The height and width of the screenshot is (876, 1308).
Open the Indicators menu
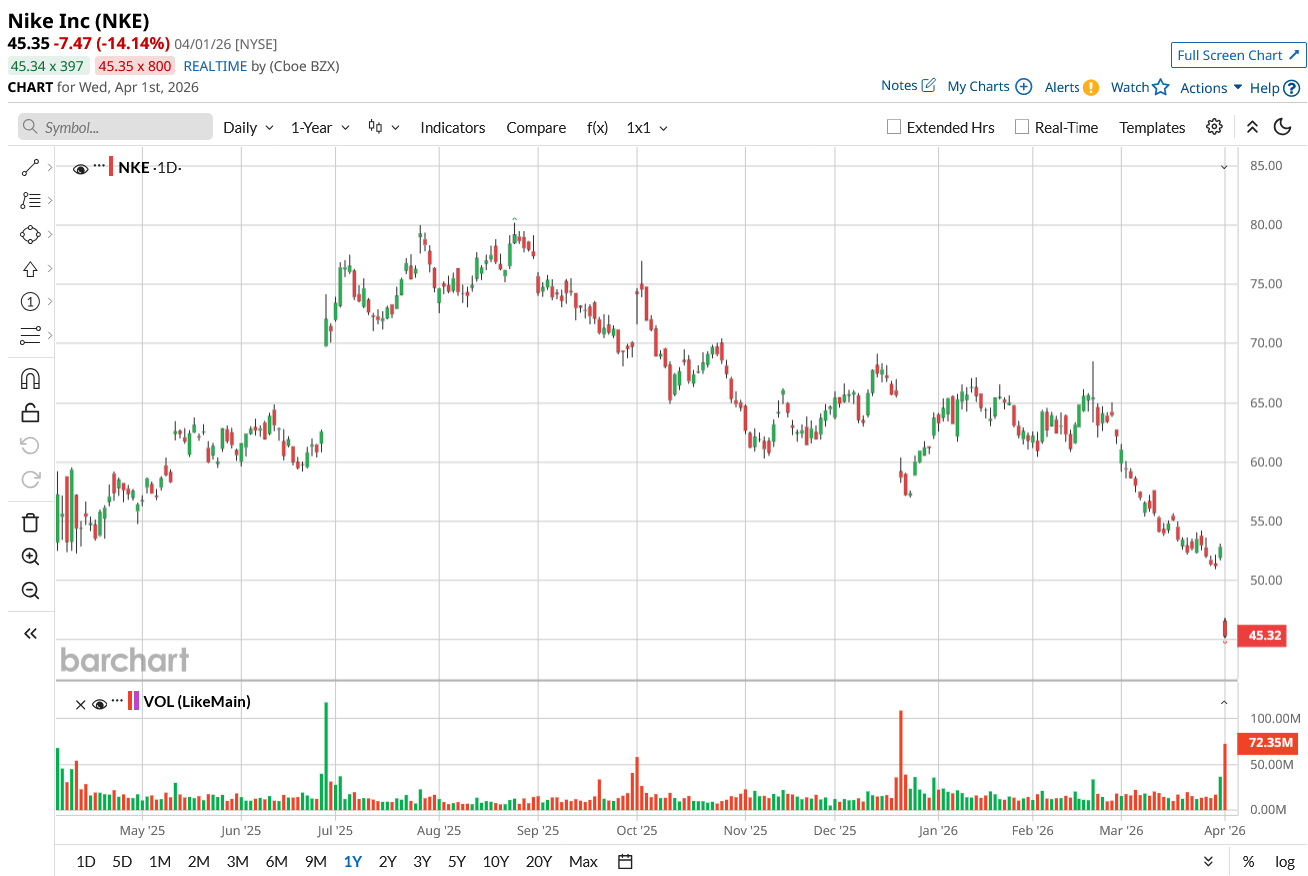click(x=453, y=127)
